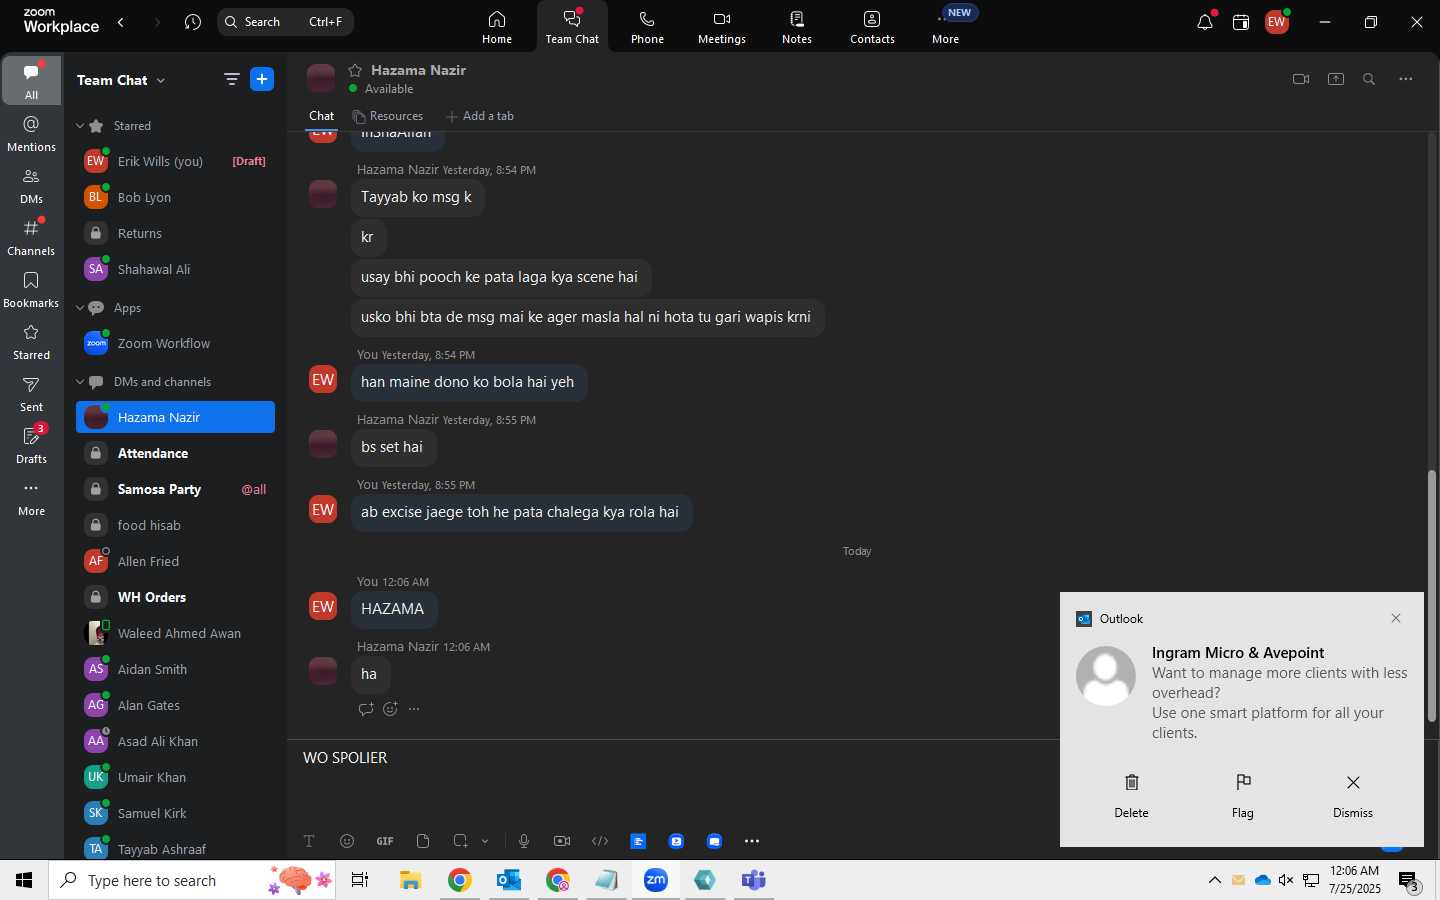Open Zoom Workflow app chat
Screen dimensions: 1440x900
(x=175, y=343)
